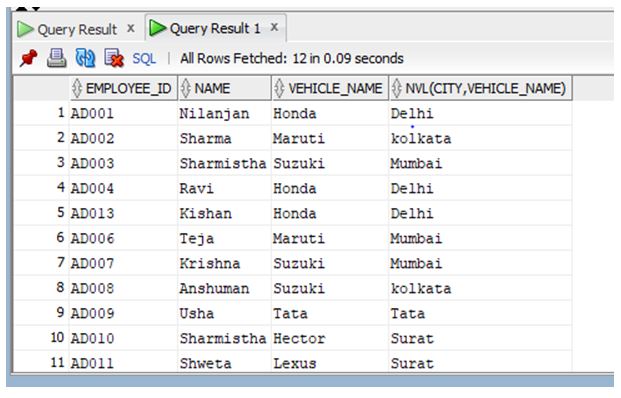Click the name cell Shweta
Screen dimensions: 621x398
225,362
